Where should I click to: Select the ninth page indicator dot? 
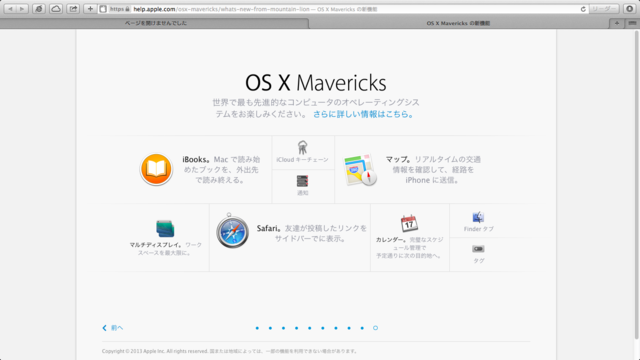click(362, 328)
